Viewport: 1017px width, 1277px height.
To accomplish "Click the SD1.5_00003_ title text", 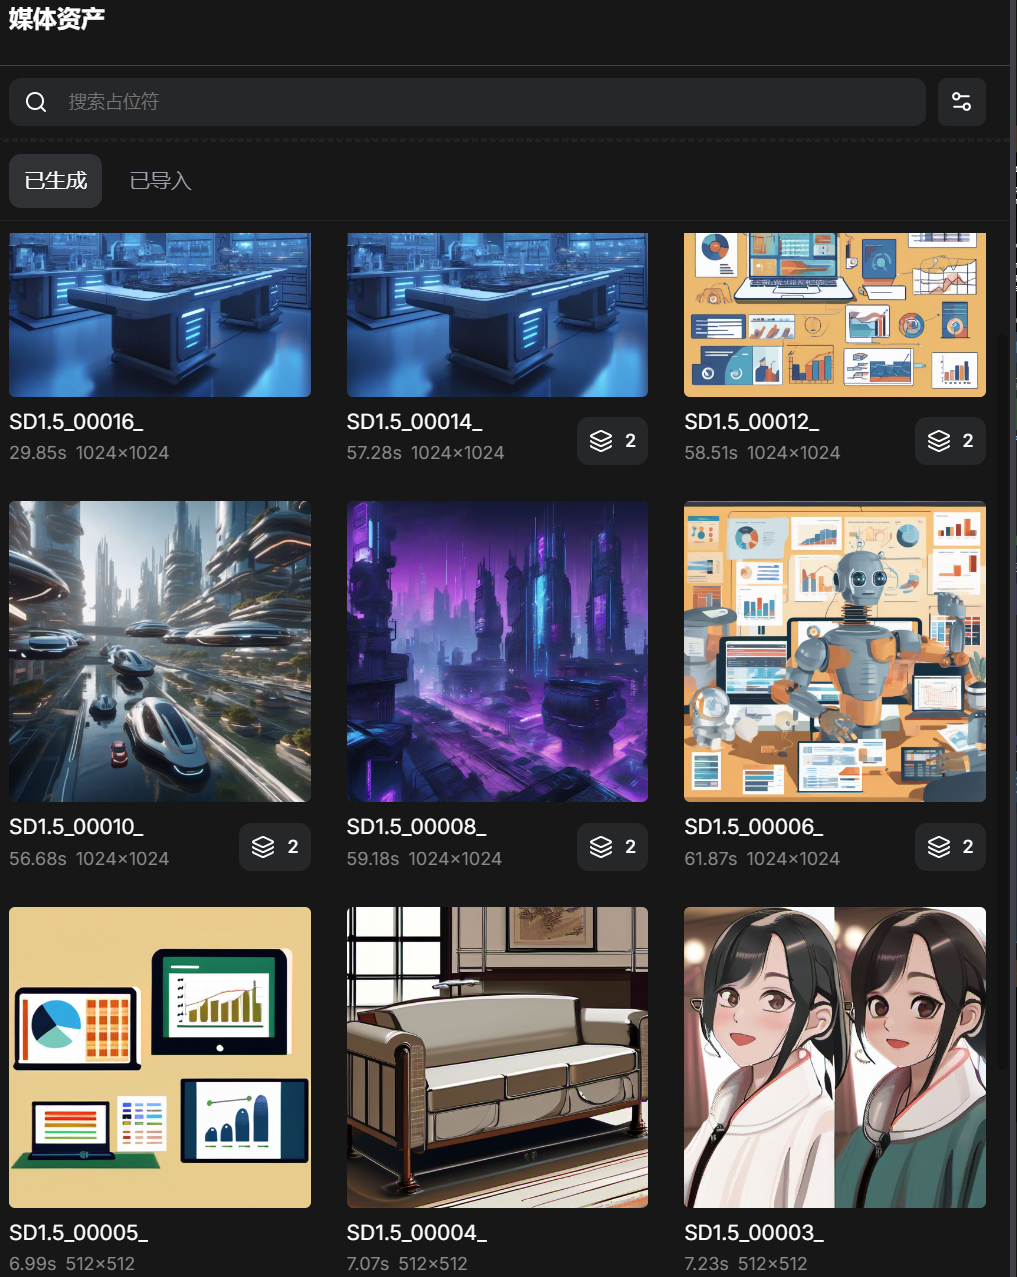I will [x=754, y=1233].
